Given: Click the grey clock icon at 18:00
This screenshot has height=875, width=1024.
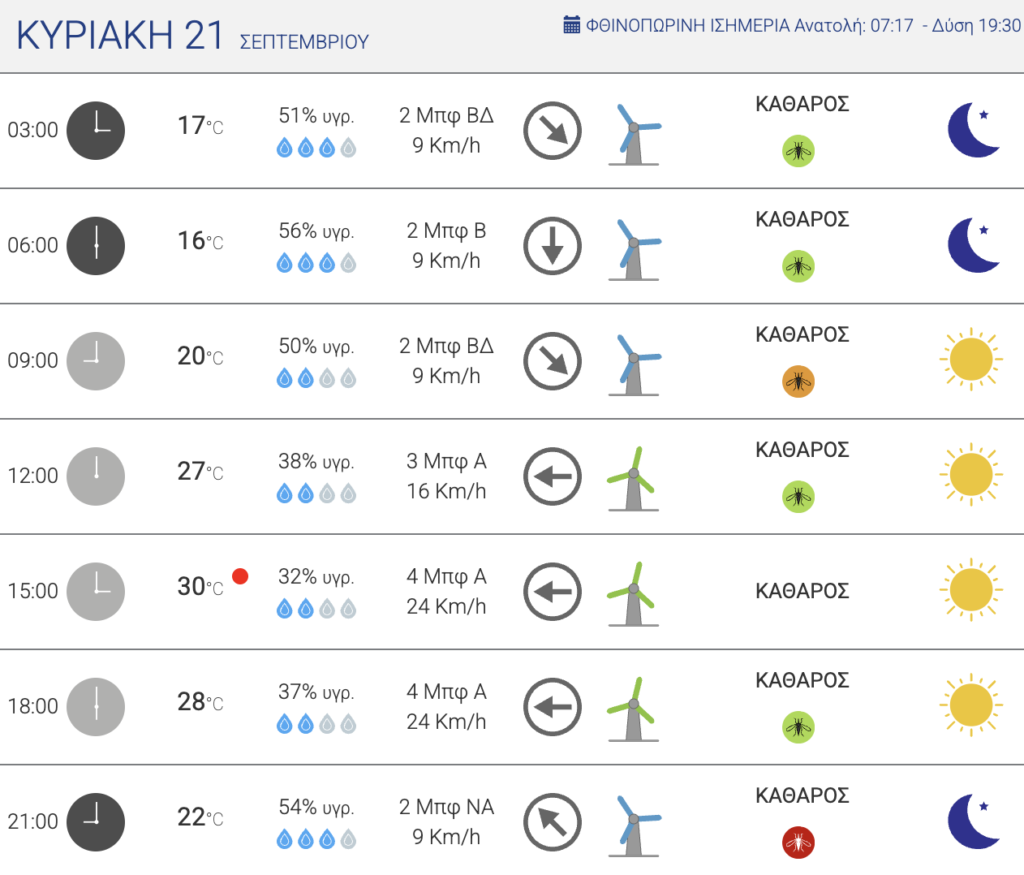Looking at the screenshot, I should 96,707.
